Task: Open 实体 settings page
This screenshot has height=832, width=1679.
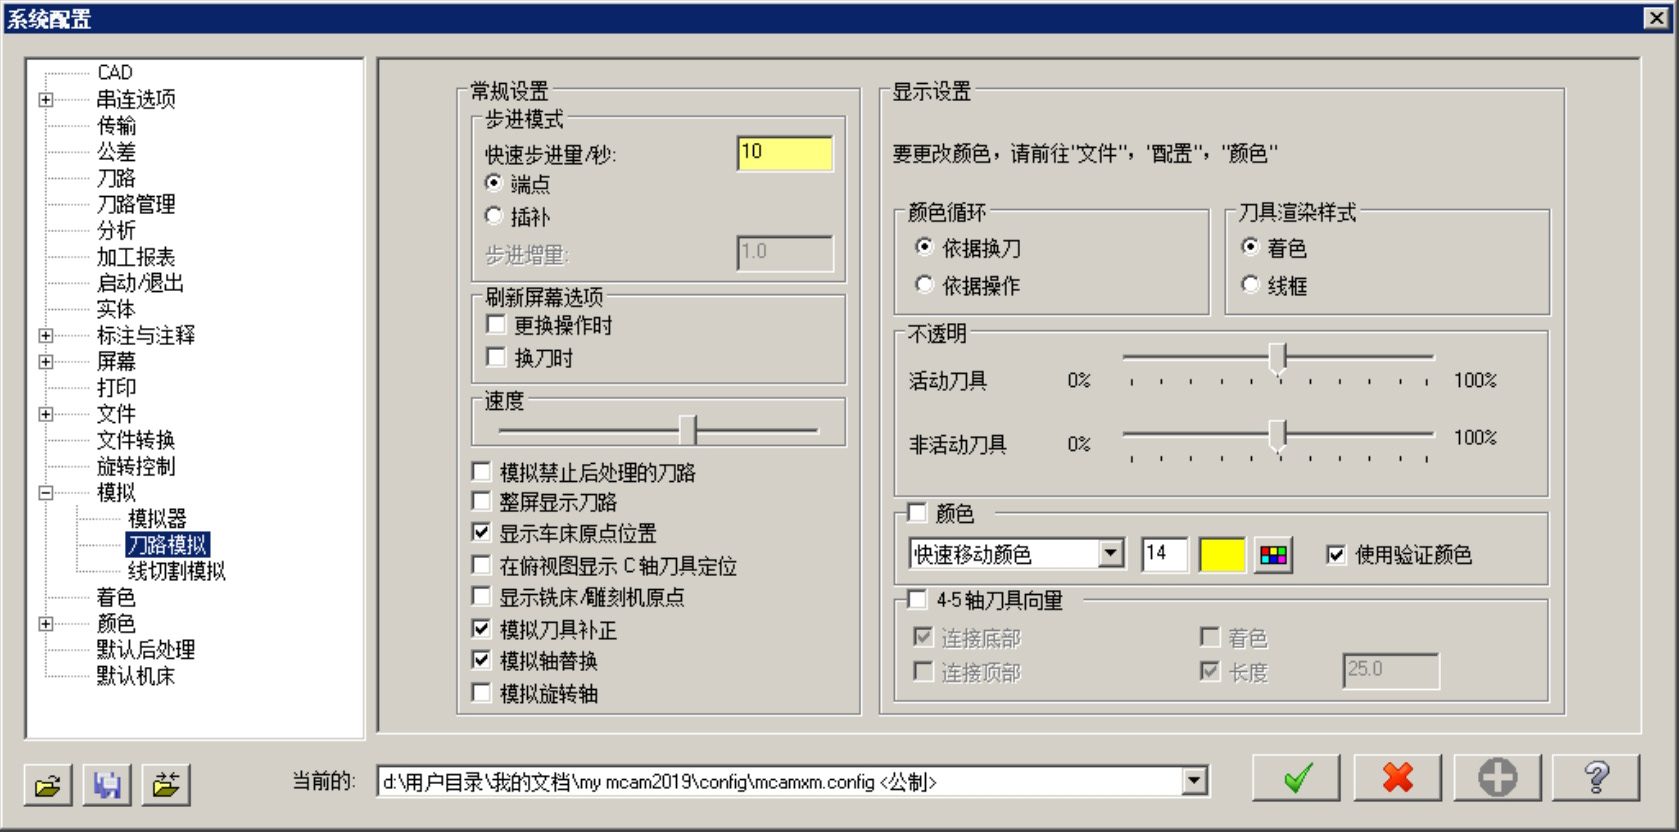Action: pyautogui.click(x=116, y=309)
